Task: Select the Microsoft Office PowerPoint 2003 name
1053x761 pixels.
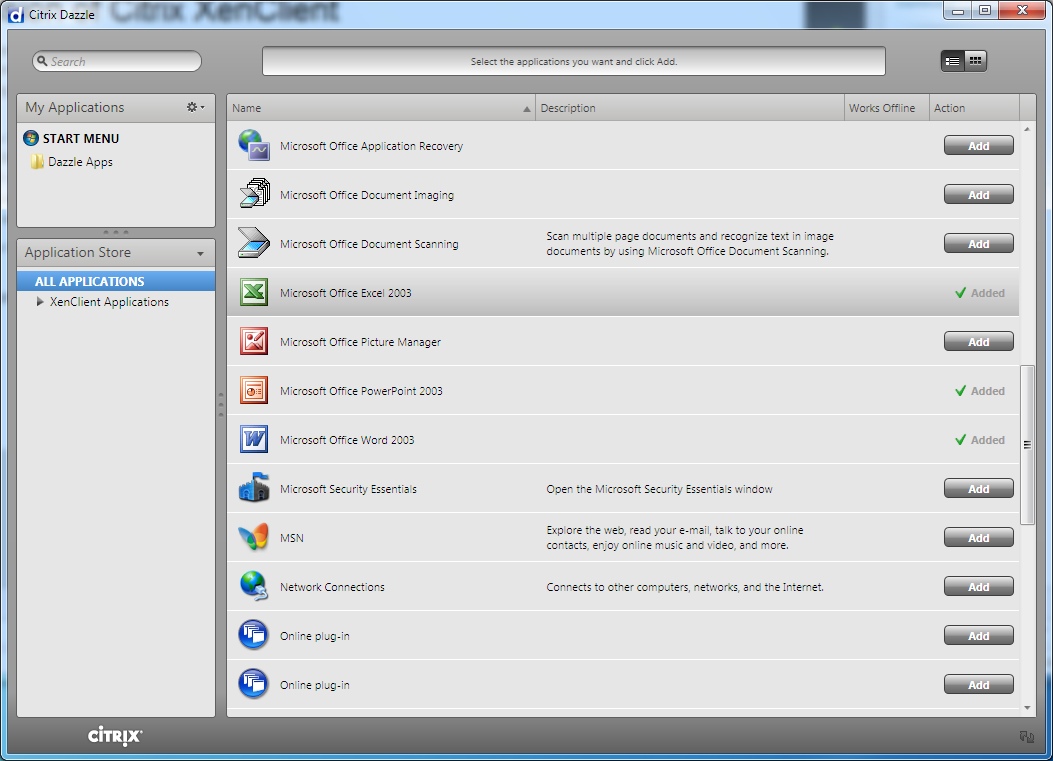Action: click(x=361, y=391)
